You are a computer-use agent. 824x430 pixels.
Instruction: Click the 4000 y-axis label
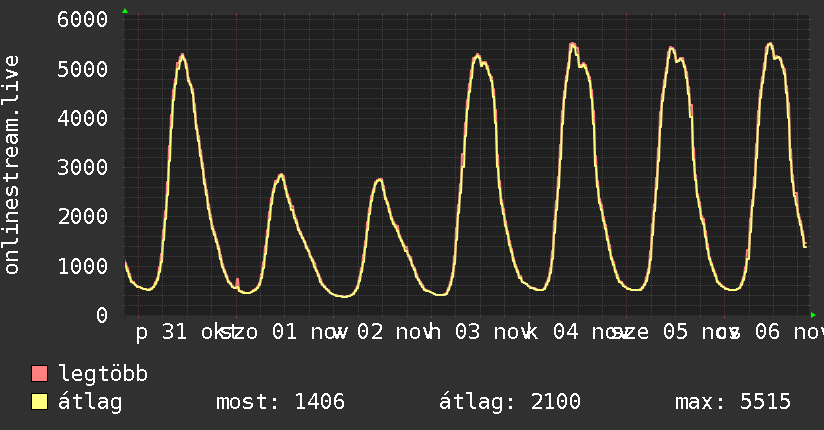click(83, 118)
